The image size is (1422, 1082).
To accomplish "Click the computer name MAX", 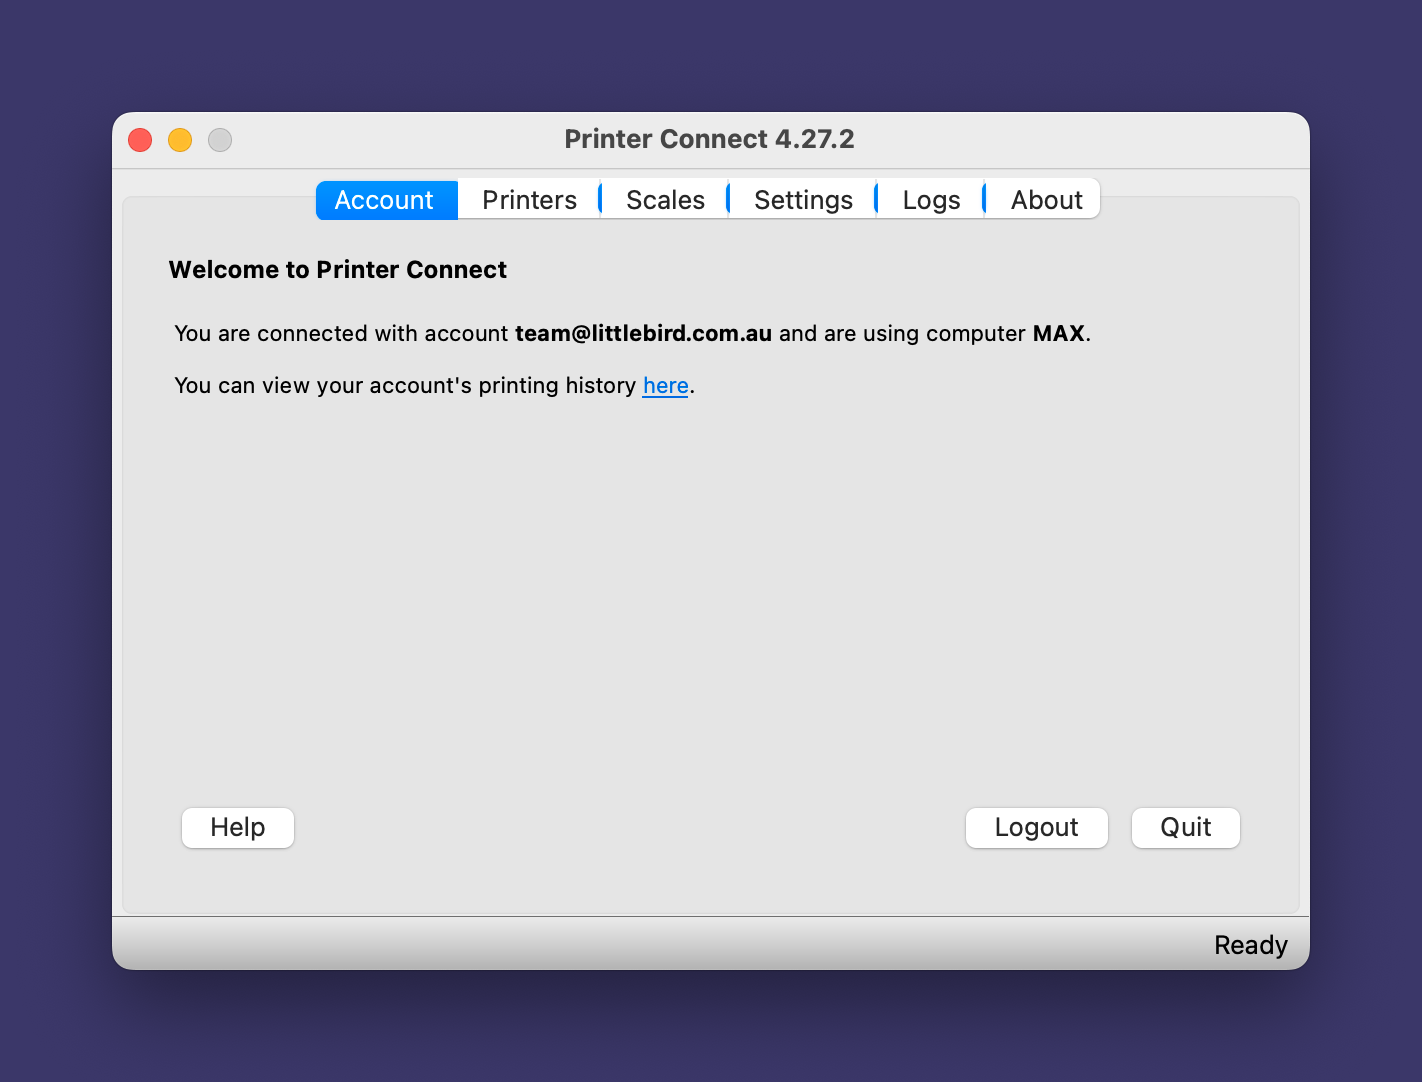I will (x=1058, y=333).
